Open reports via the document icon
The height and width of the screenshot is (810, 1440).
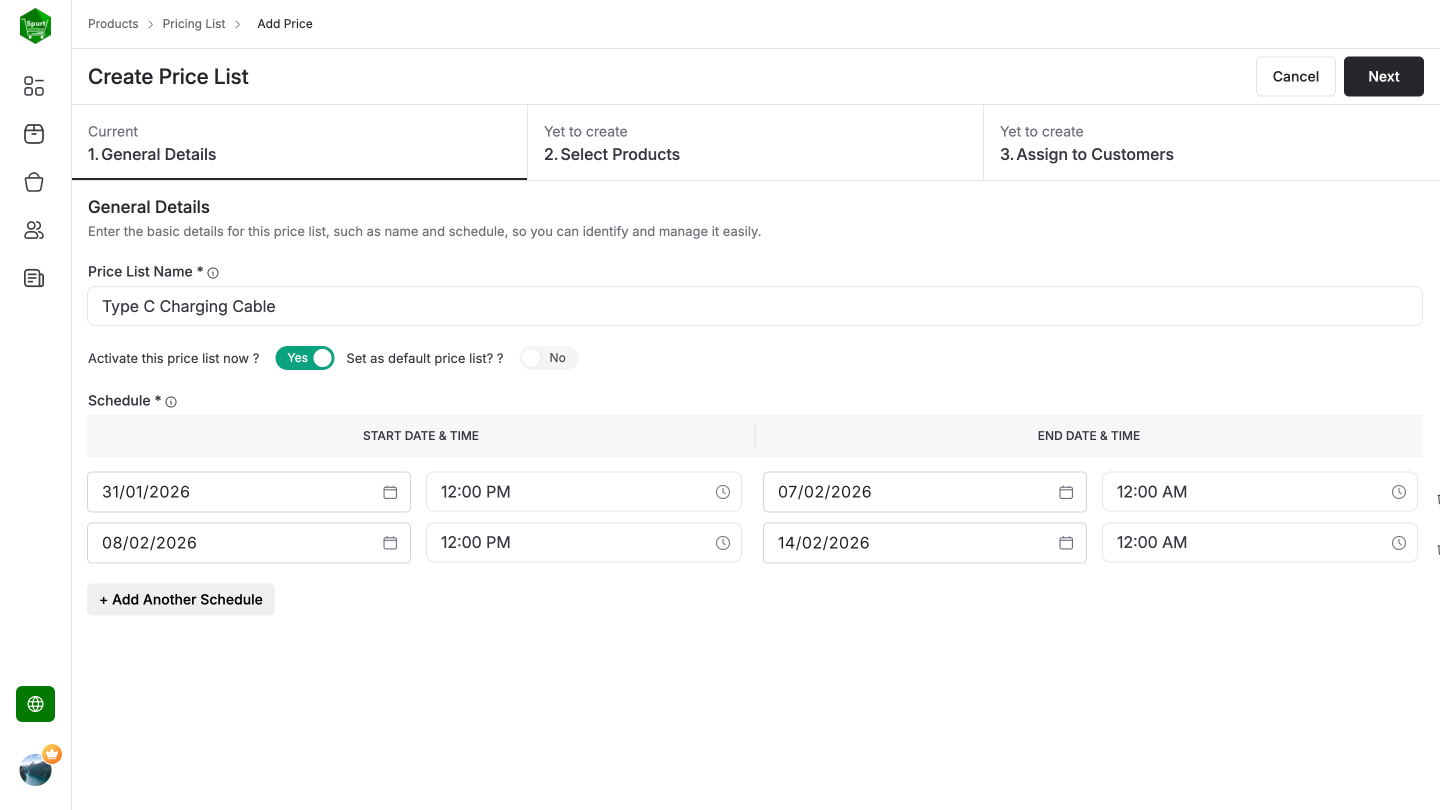[33, 277]
